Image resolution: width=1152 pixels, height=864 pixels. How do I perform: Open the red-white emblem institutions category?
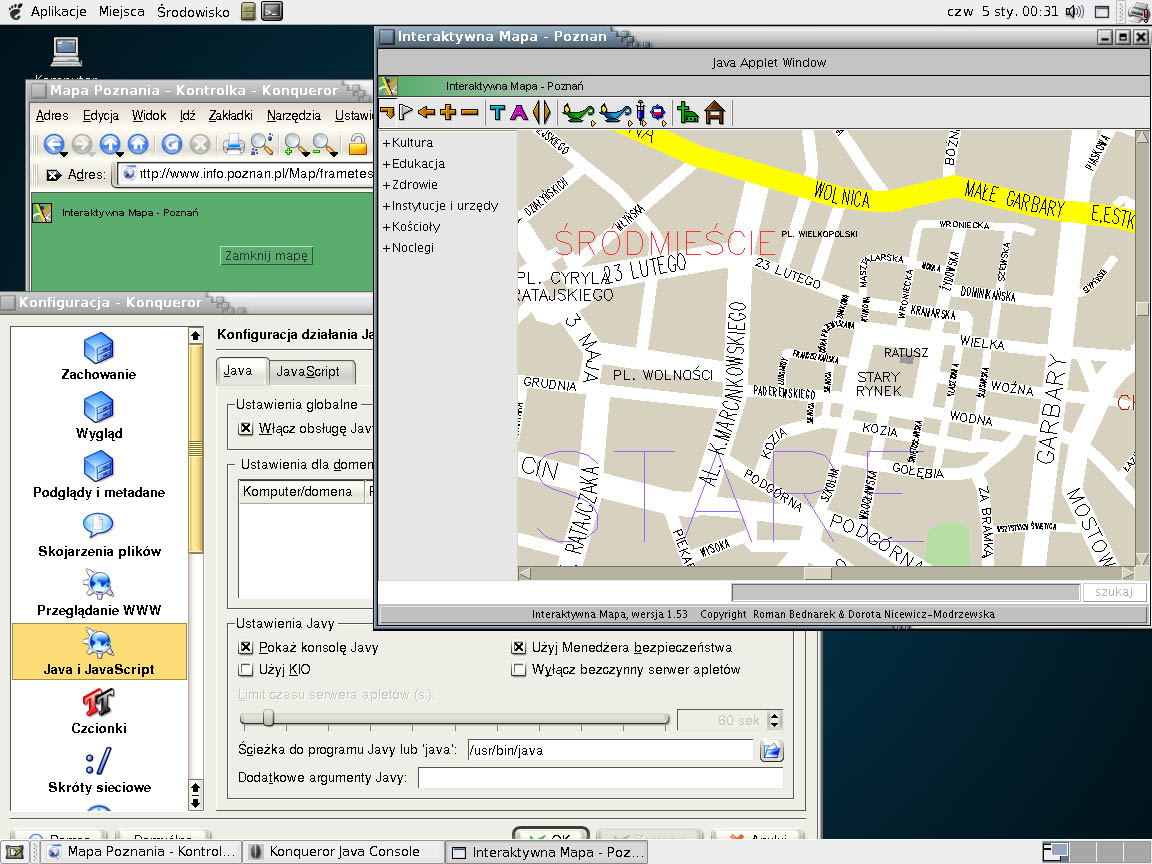pyautogui.click(x=658, y=112)
